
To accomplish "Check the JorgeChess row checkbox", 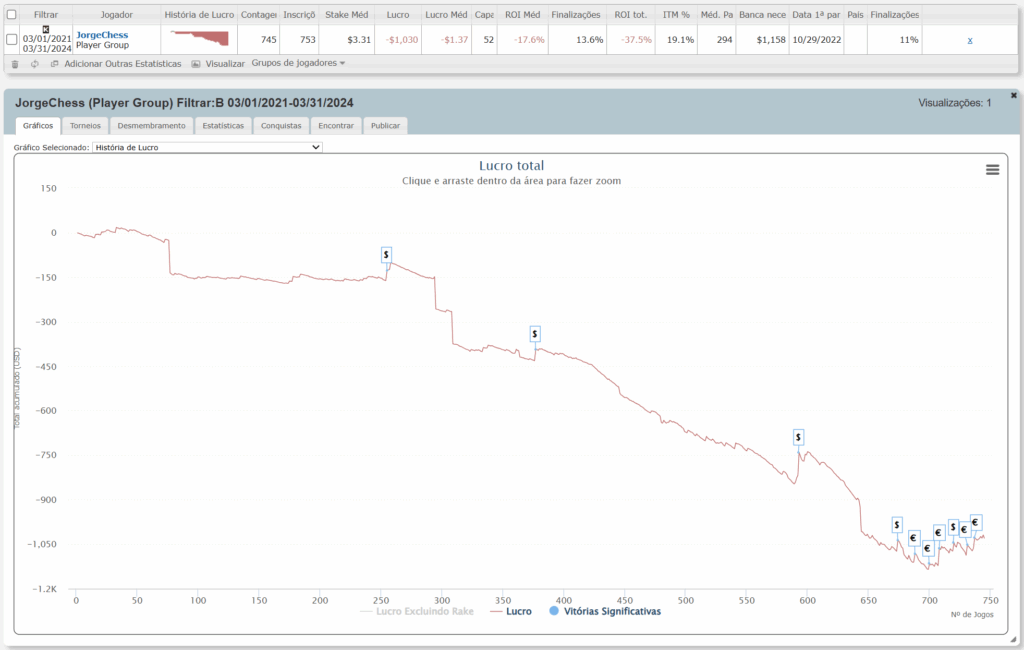I will (12, 39).
